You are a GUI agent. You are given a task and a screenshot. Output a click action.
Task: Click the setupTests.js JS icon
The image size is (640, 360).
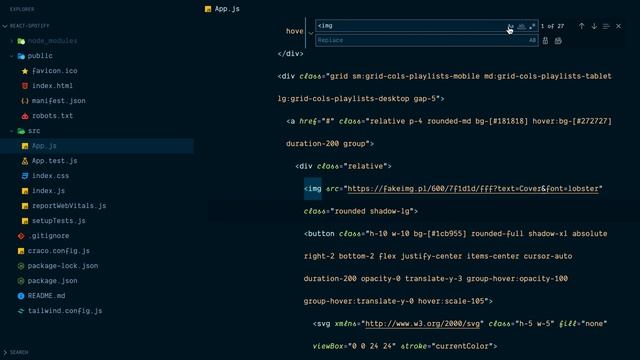(25, 221)
